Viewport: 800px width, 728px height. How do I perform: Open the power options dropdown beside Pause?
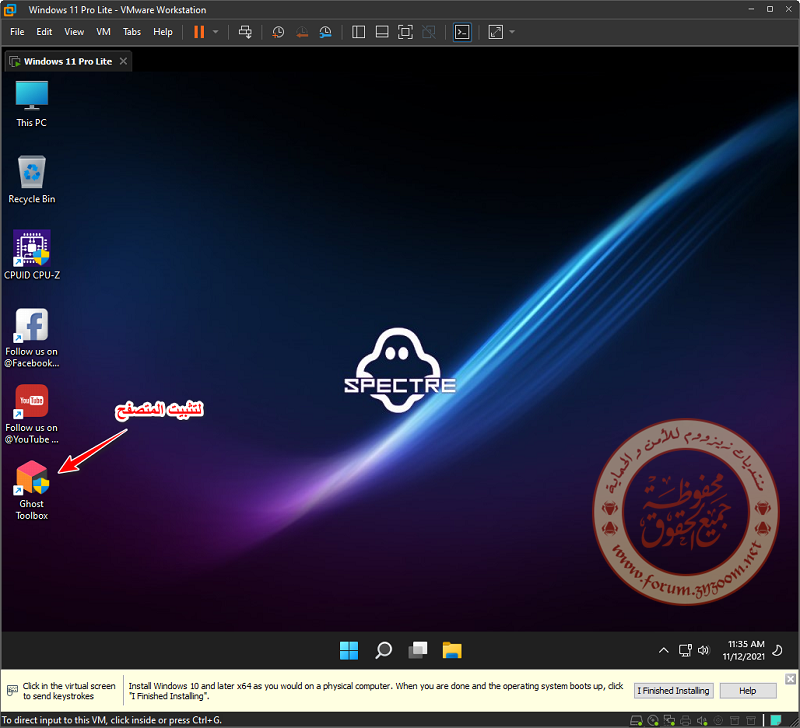tap(216, 32)
